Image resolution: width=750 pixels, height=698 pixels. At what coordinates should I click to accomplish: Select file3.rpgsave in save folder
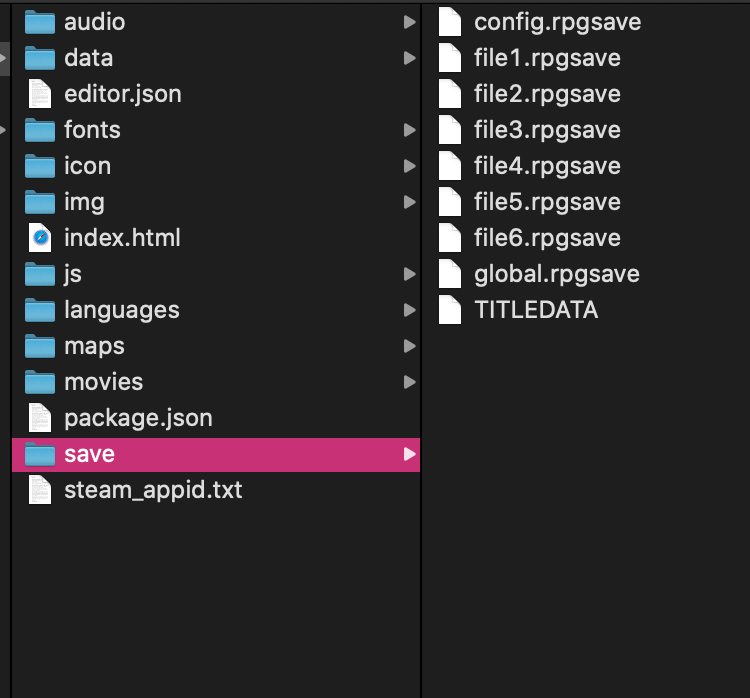pyautogui.click(x=547, y=130)
